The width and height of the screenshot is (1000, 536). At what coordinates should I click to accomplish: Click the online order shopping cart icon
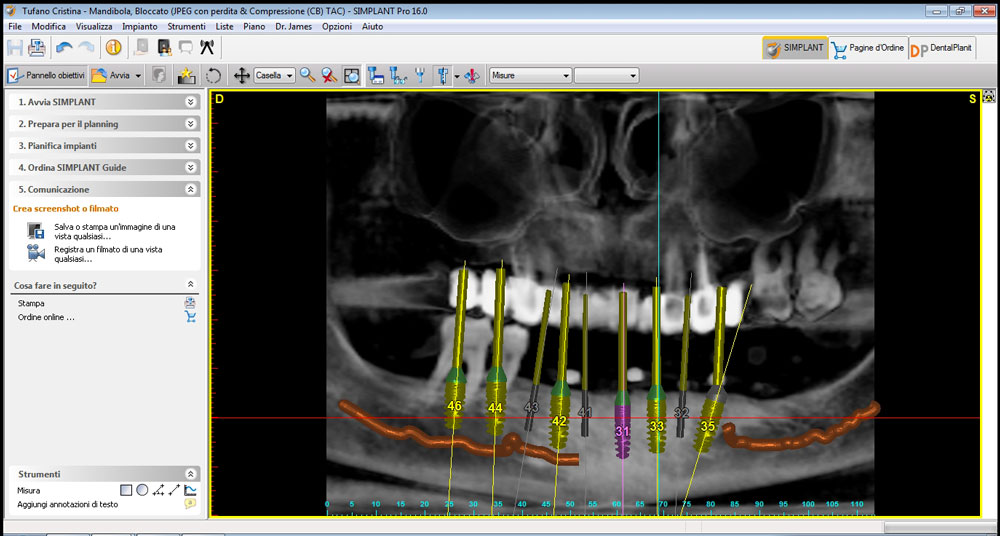(190, 317)
